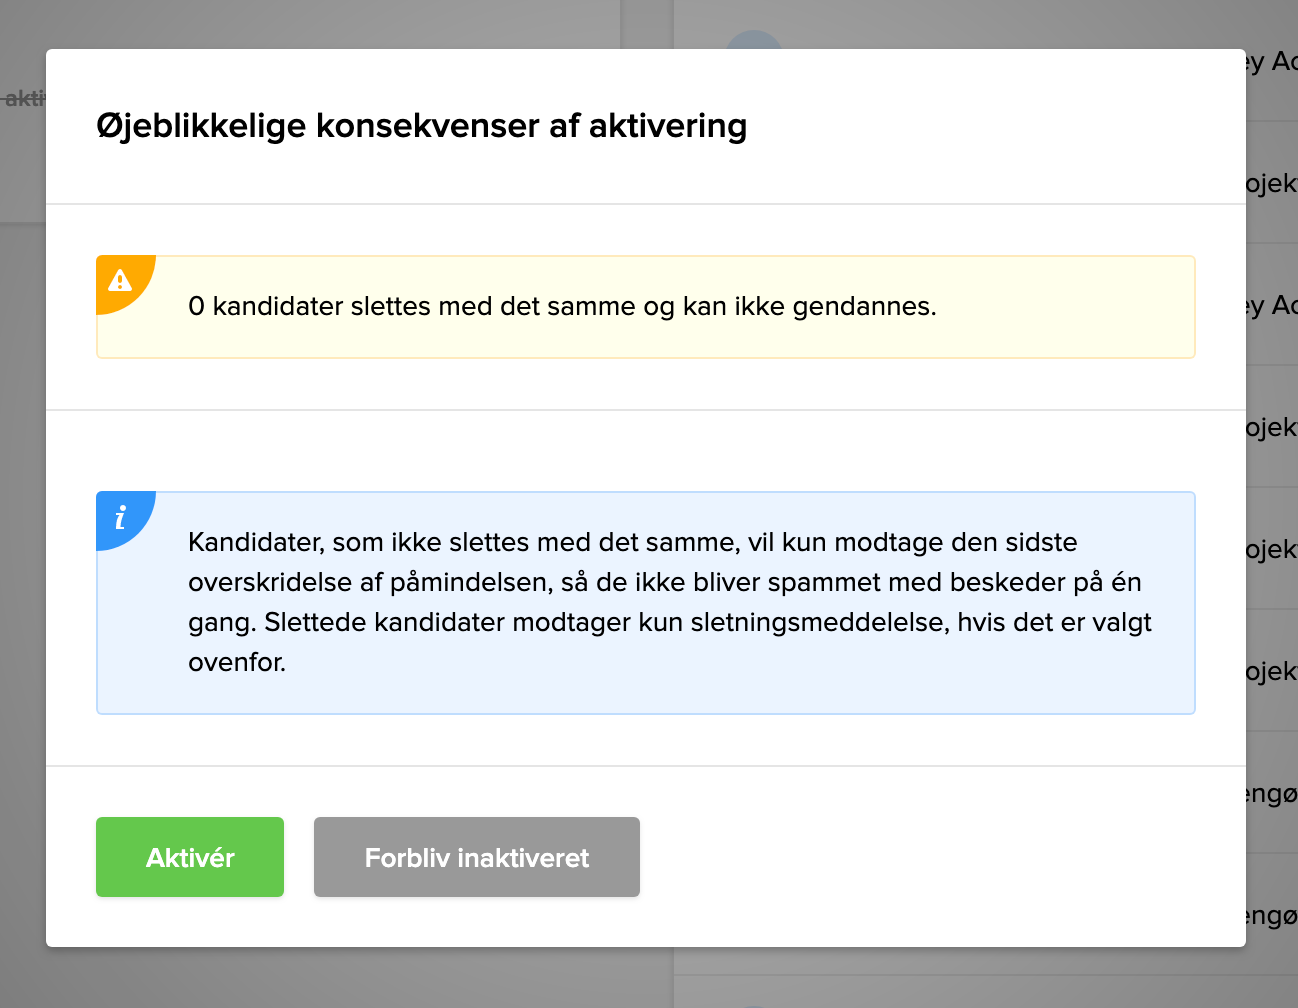This screenshot has height=1008, width=1298.
Task: Click the italic i symbol in the info badge
Action: coord(122,520)
